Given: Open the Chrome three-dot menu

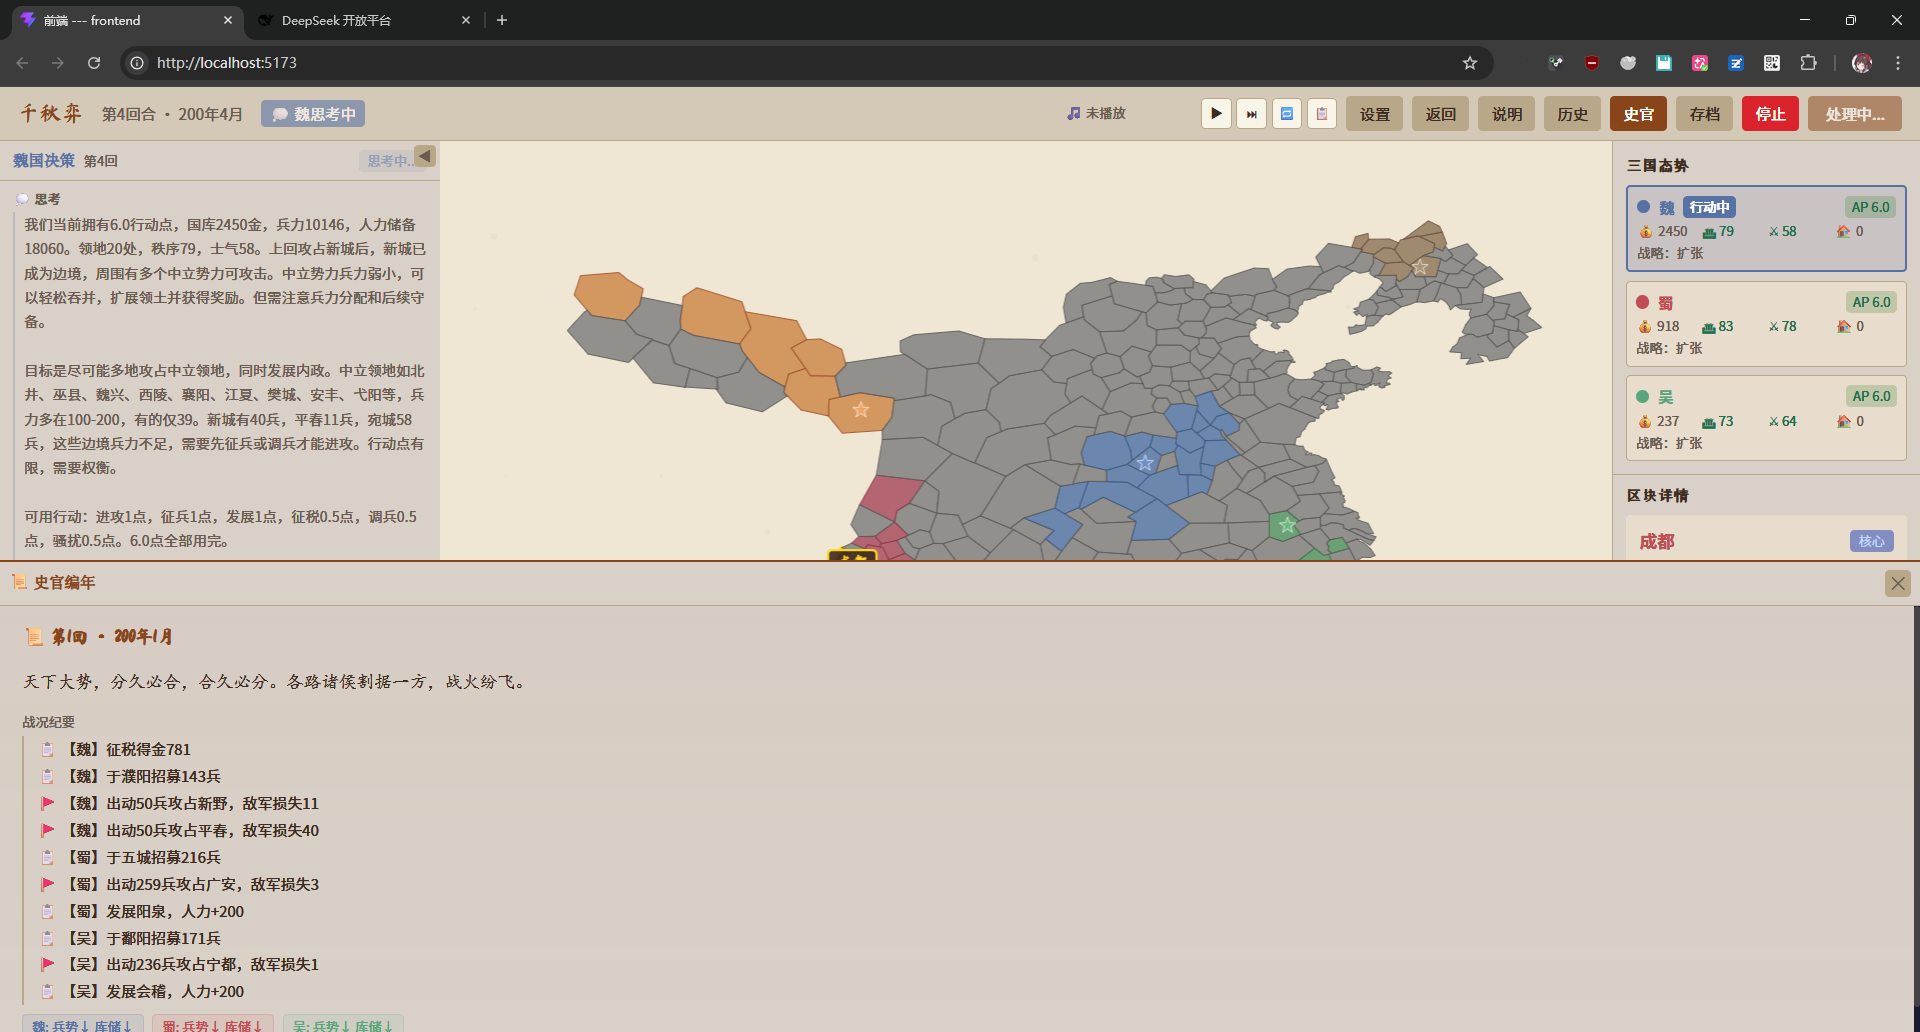Looking at the screenshot, I should pyautogui.click(x=1897, y=63).
